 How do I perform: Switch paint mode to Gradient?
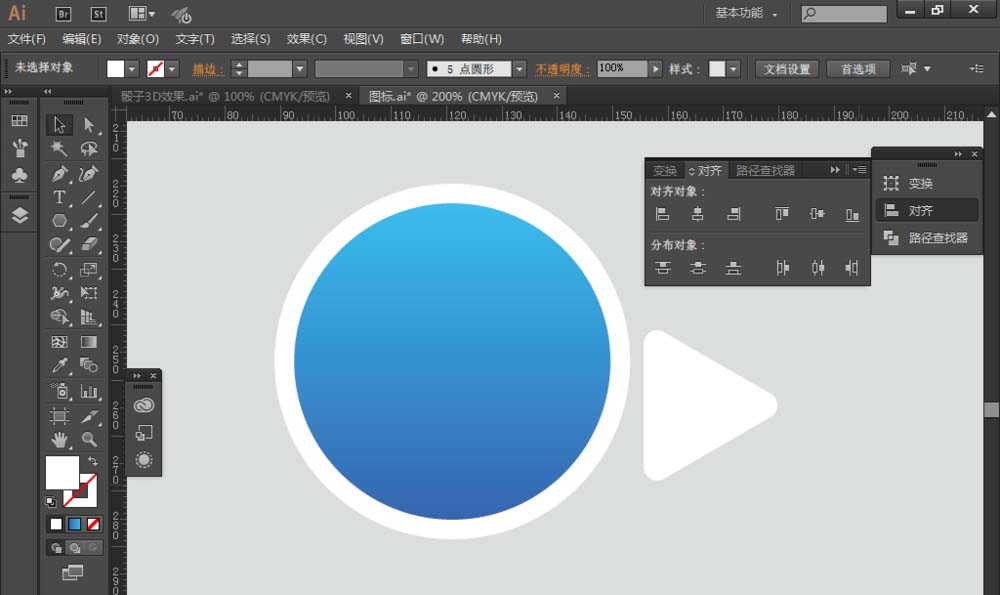click(75, 524)
